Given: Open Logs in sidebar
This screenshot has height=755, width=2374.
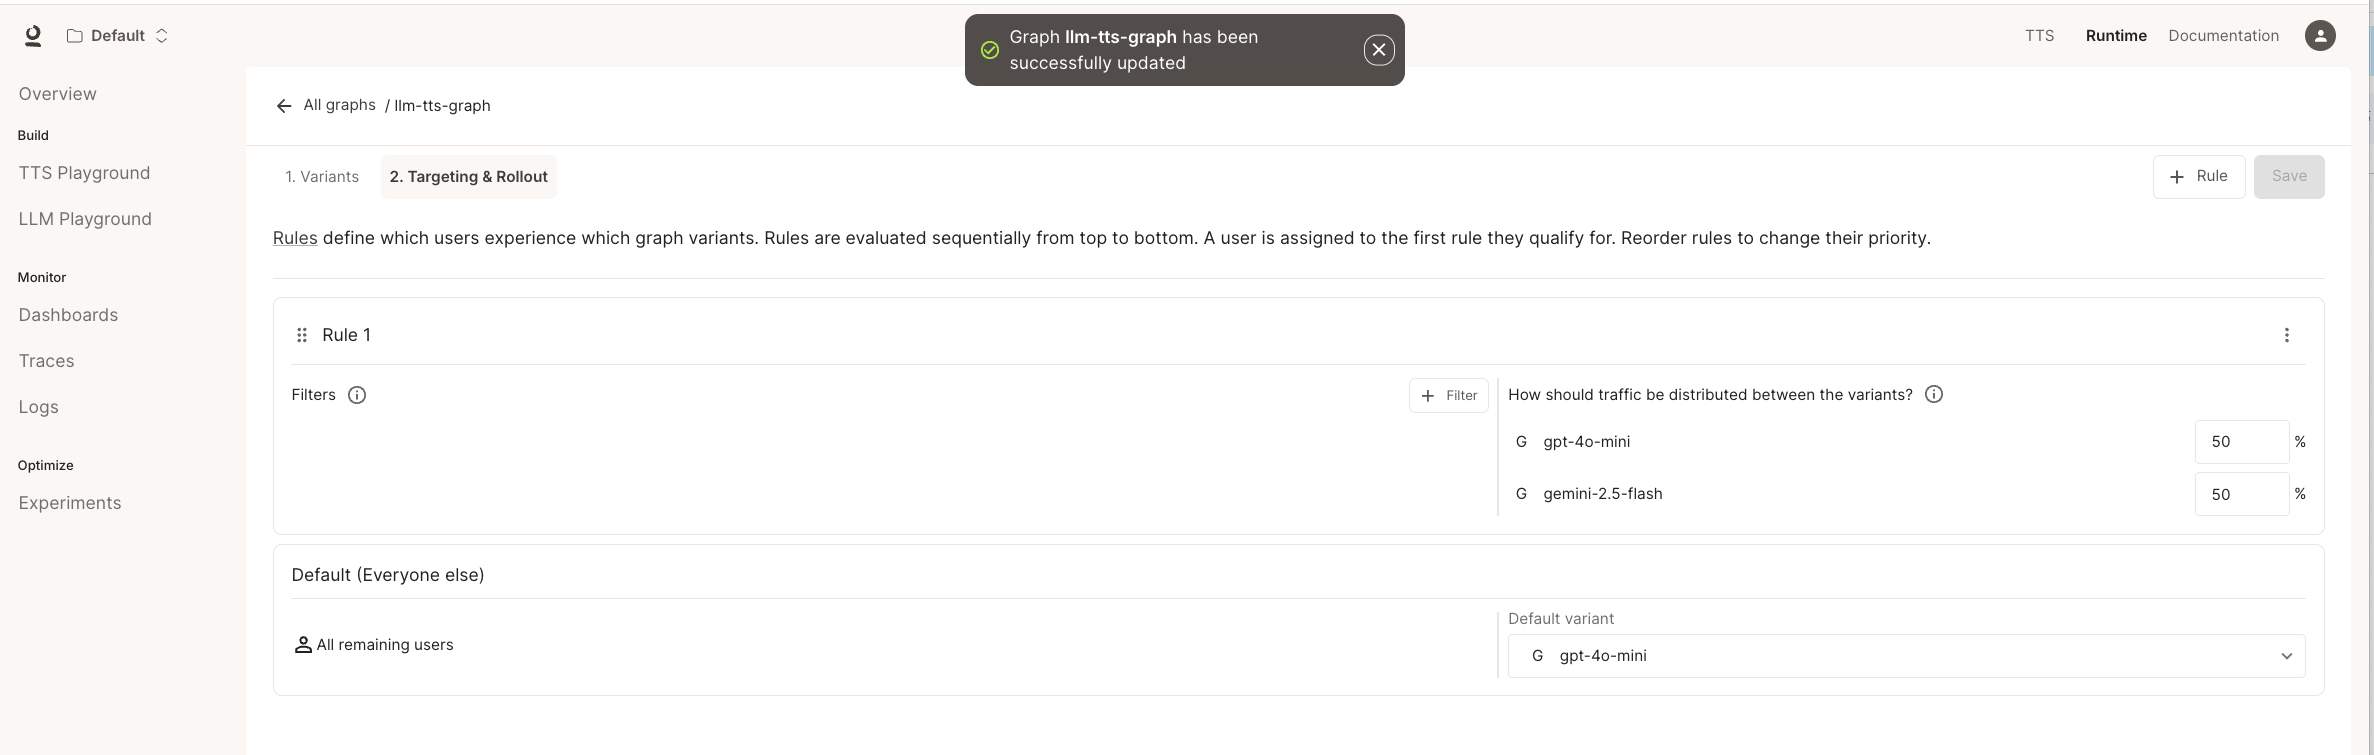Looking at the screenshot, I should [38, 407].
